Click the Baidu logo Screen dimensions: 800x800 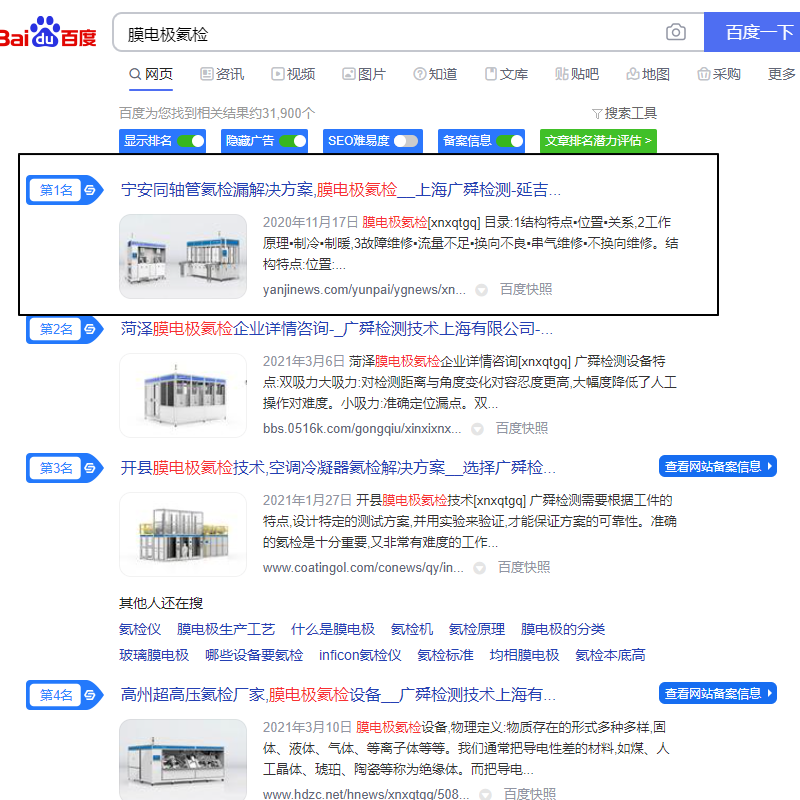point(48,33)
